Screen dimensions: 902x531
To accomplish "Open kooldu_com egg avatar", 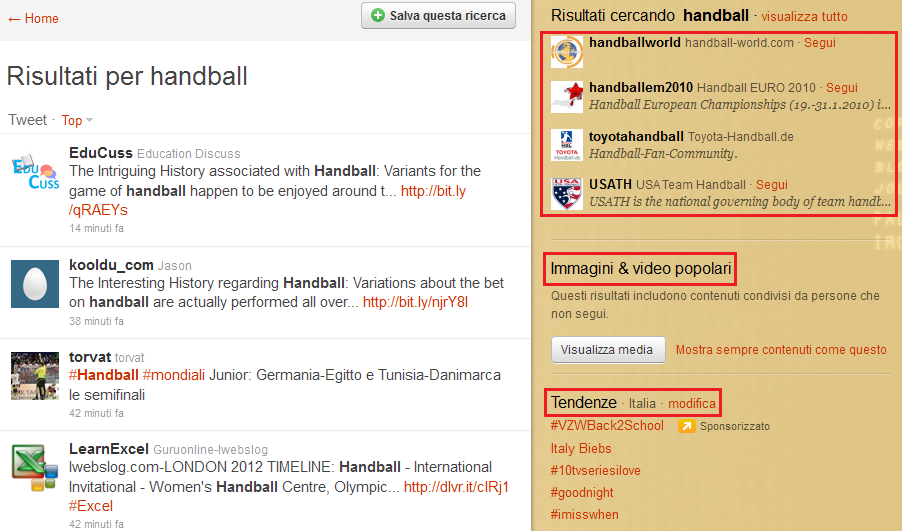I will (x=35, y=283).
